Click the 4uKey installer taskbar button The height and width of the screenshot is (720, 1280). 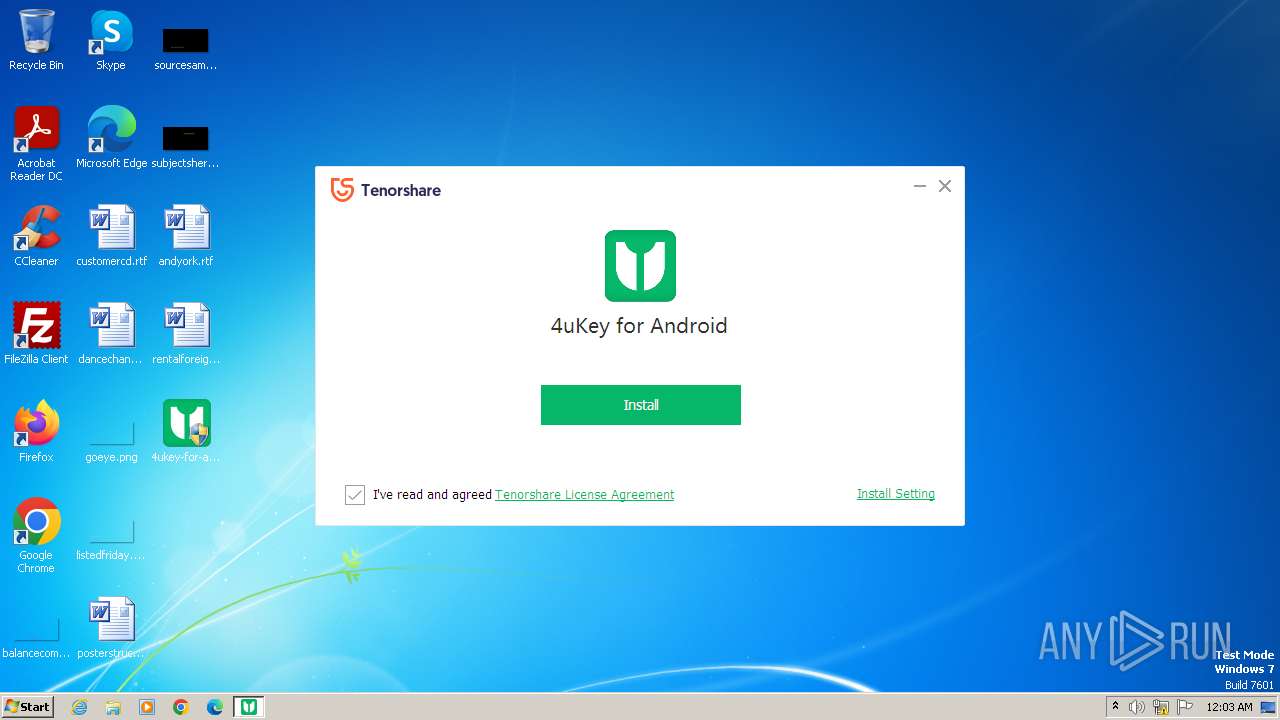249,707
